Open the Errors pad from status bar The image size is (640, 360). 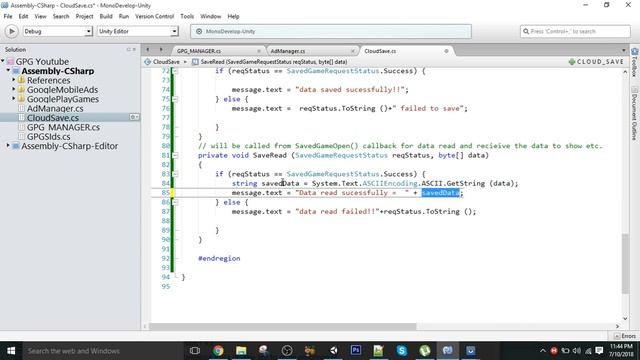tap(625, 336)
